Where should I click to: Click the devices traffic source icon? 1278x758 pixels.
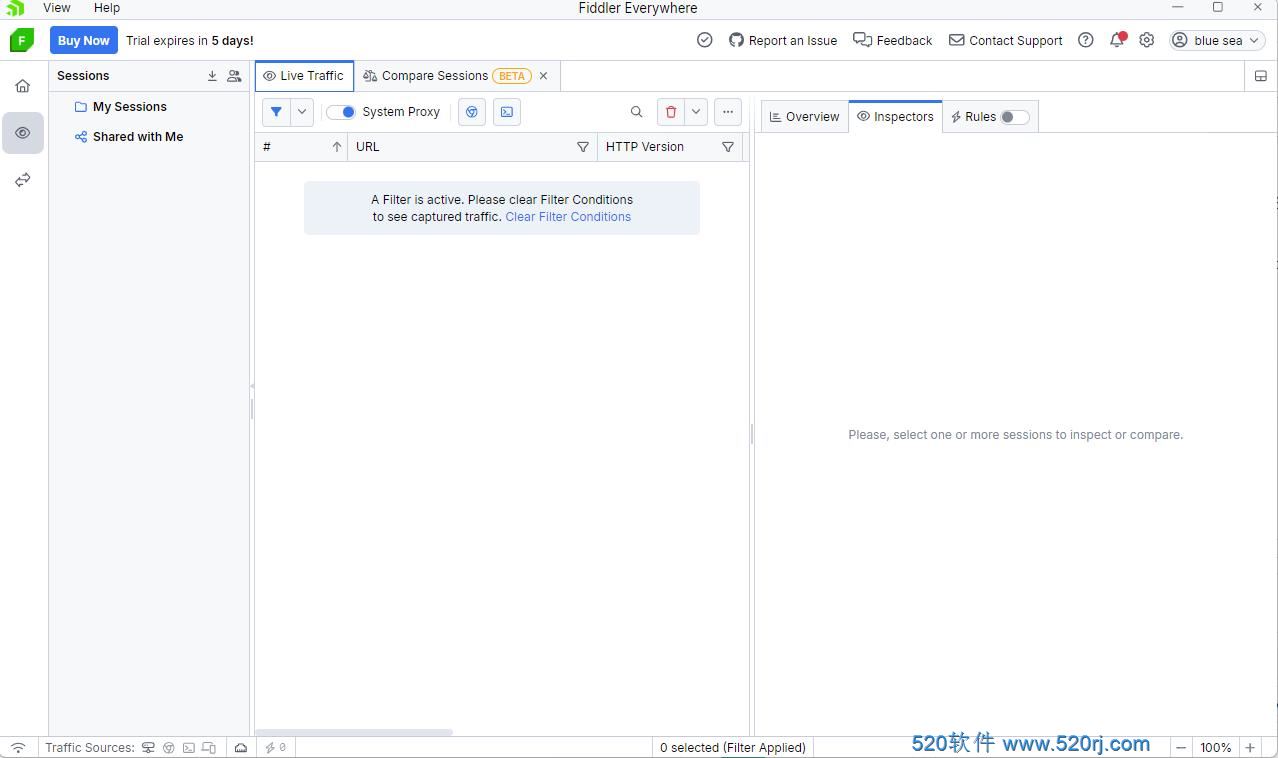(209, 747)
